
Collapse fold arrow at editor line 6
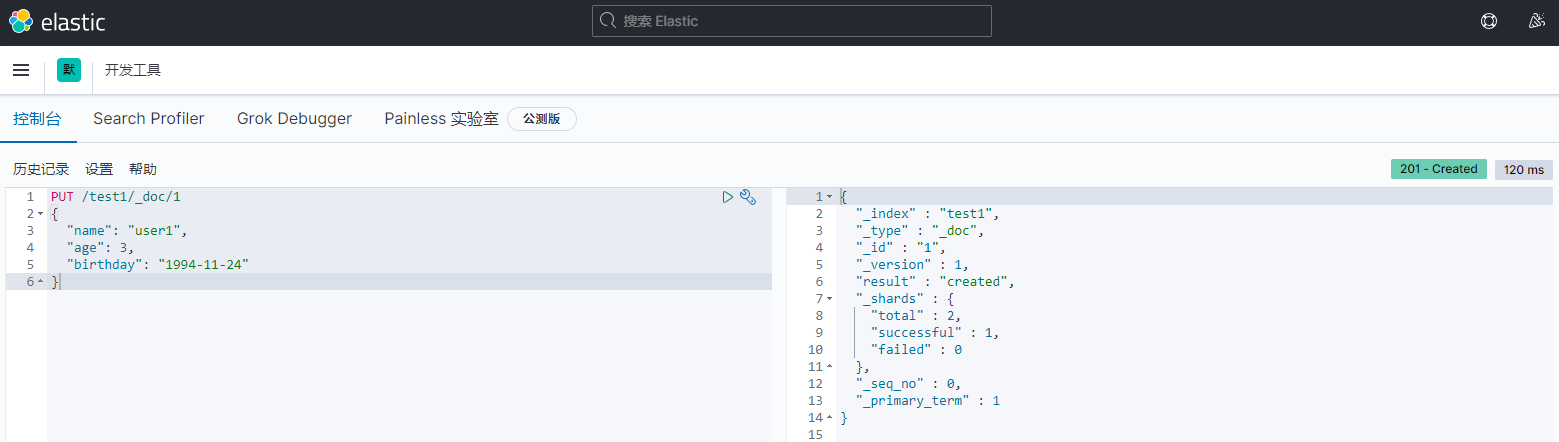pyautogui.click(x=40, y=282)
